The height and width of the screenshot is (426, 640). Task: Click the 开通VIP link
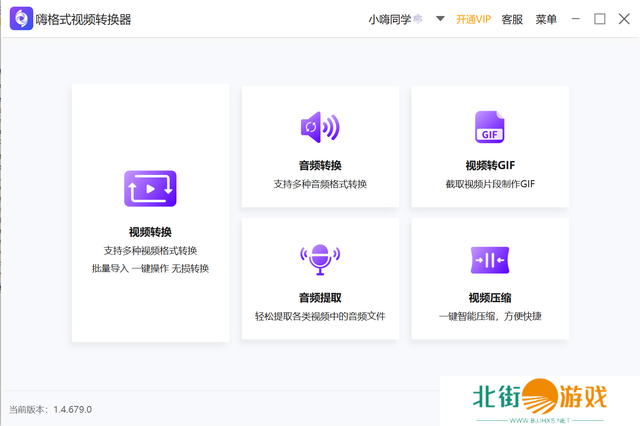coord(473,19)
